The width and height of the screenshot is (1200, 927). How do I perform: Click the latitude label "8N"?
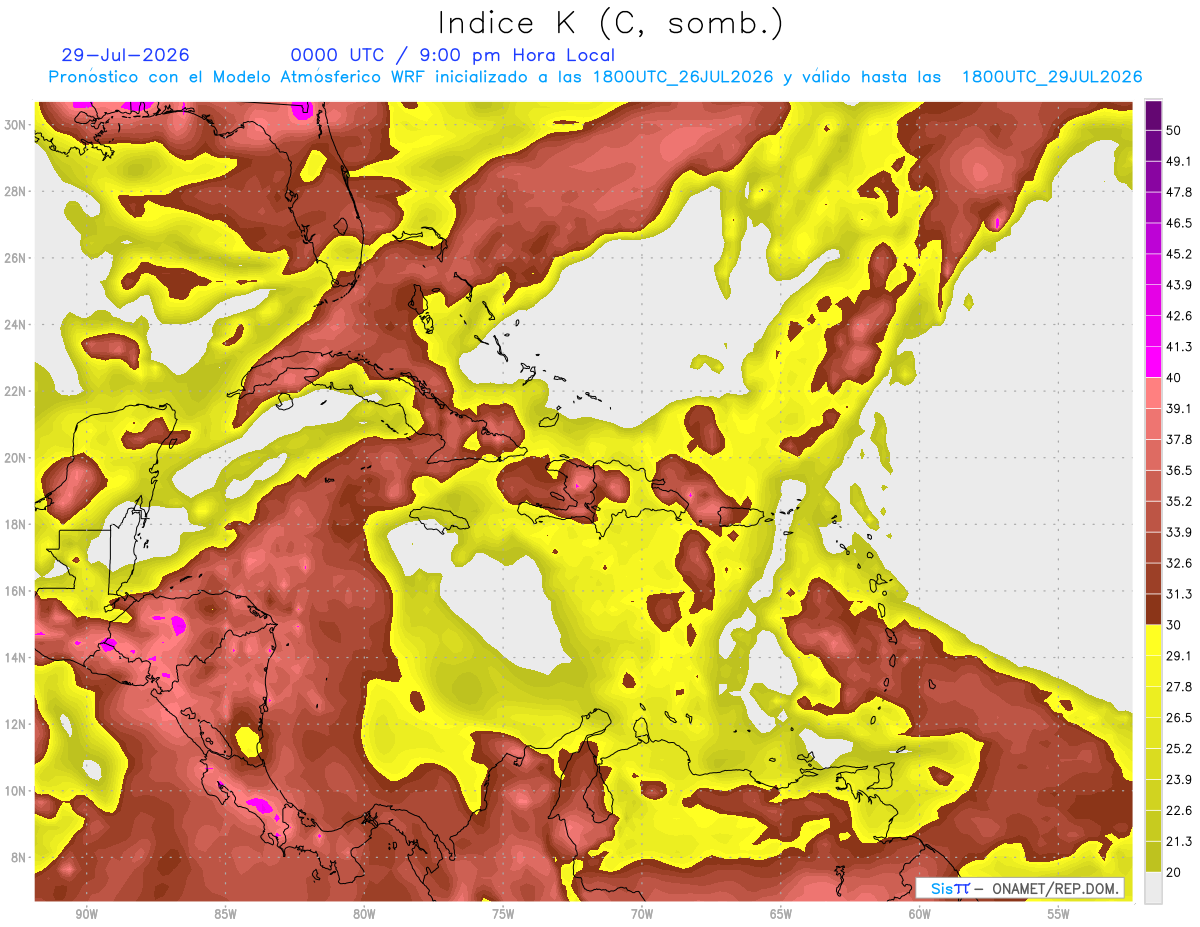coord(20,858)
